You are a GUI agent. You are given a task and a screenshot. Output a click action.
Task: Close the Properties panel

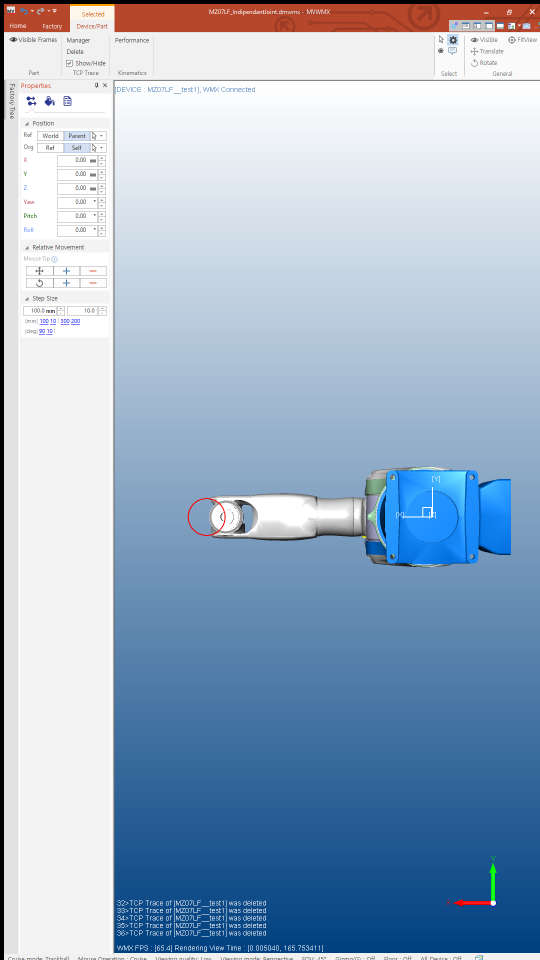tap(105, 86)
